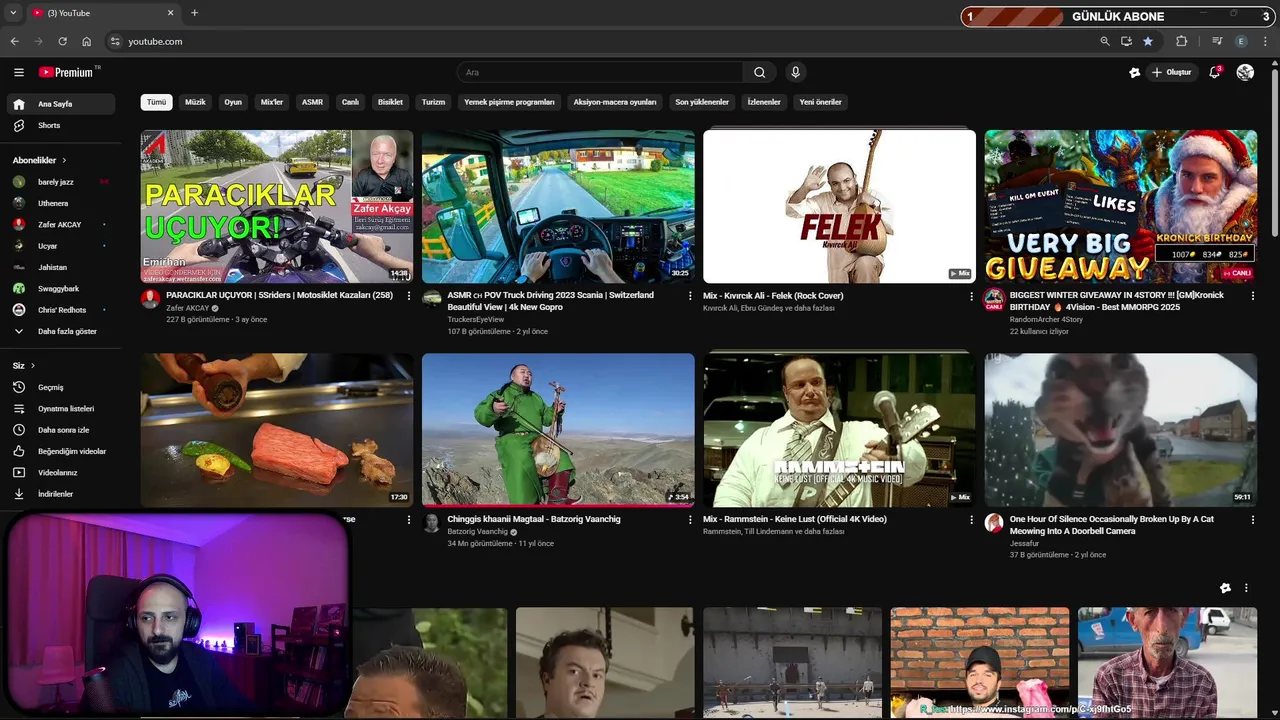Open Jahistan subscription channel
The image size is (1280, 720).
pos(61,267)
